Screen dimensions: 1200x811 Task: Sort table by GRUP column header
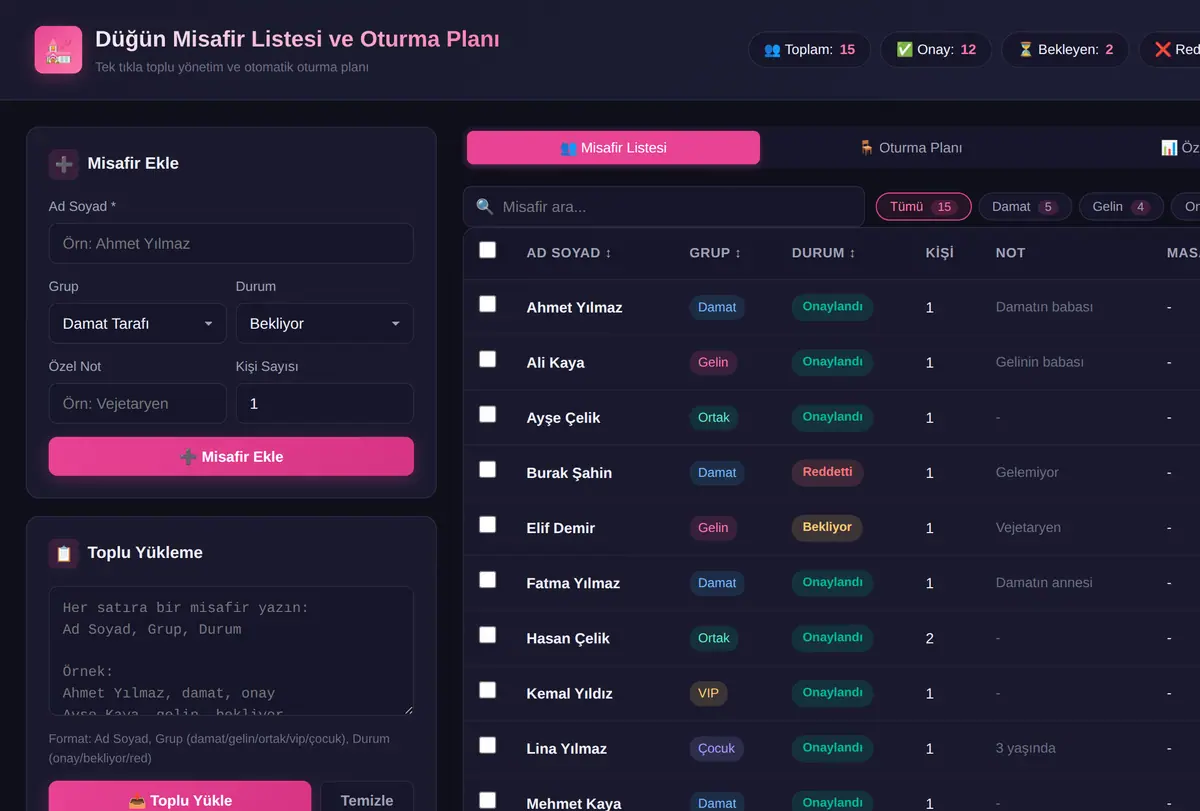715,253
